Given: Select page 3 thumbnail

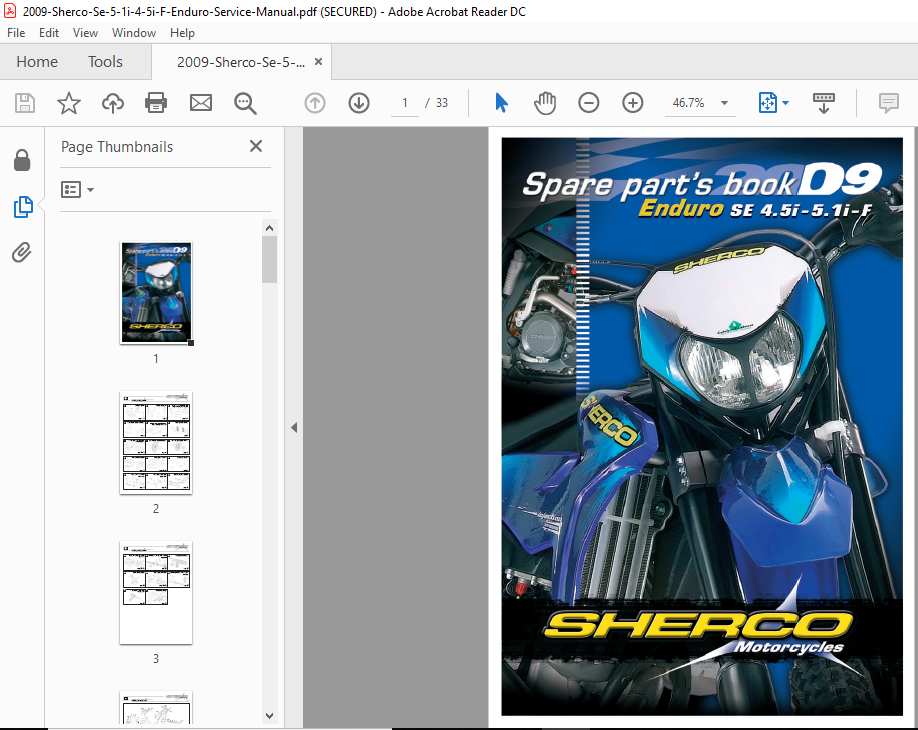Looking at the screenshot, I should (x=156, y=592).
